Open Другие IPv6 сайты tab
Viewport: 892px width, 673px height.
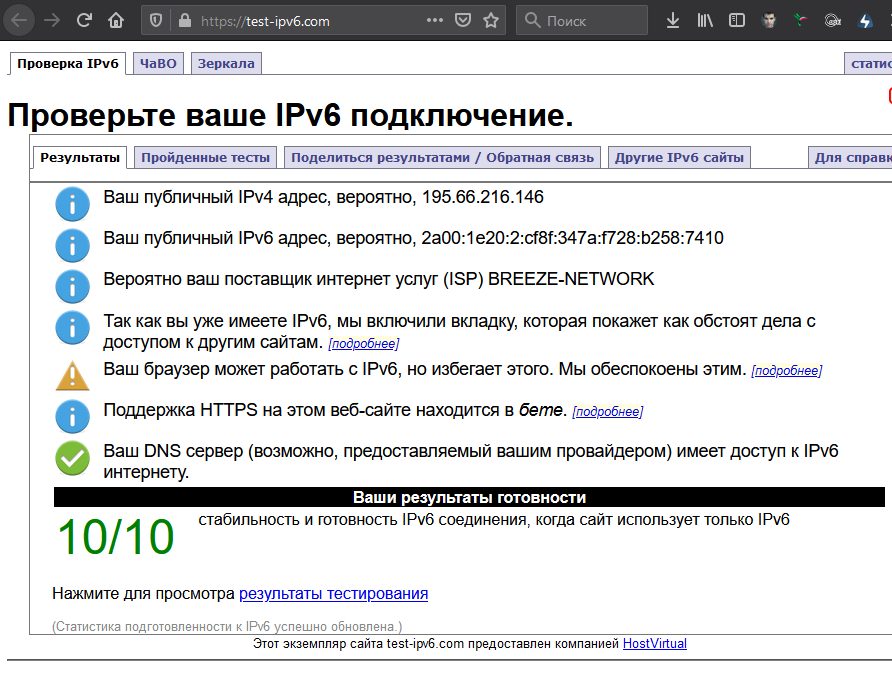click(x=679, y=157)
